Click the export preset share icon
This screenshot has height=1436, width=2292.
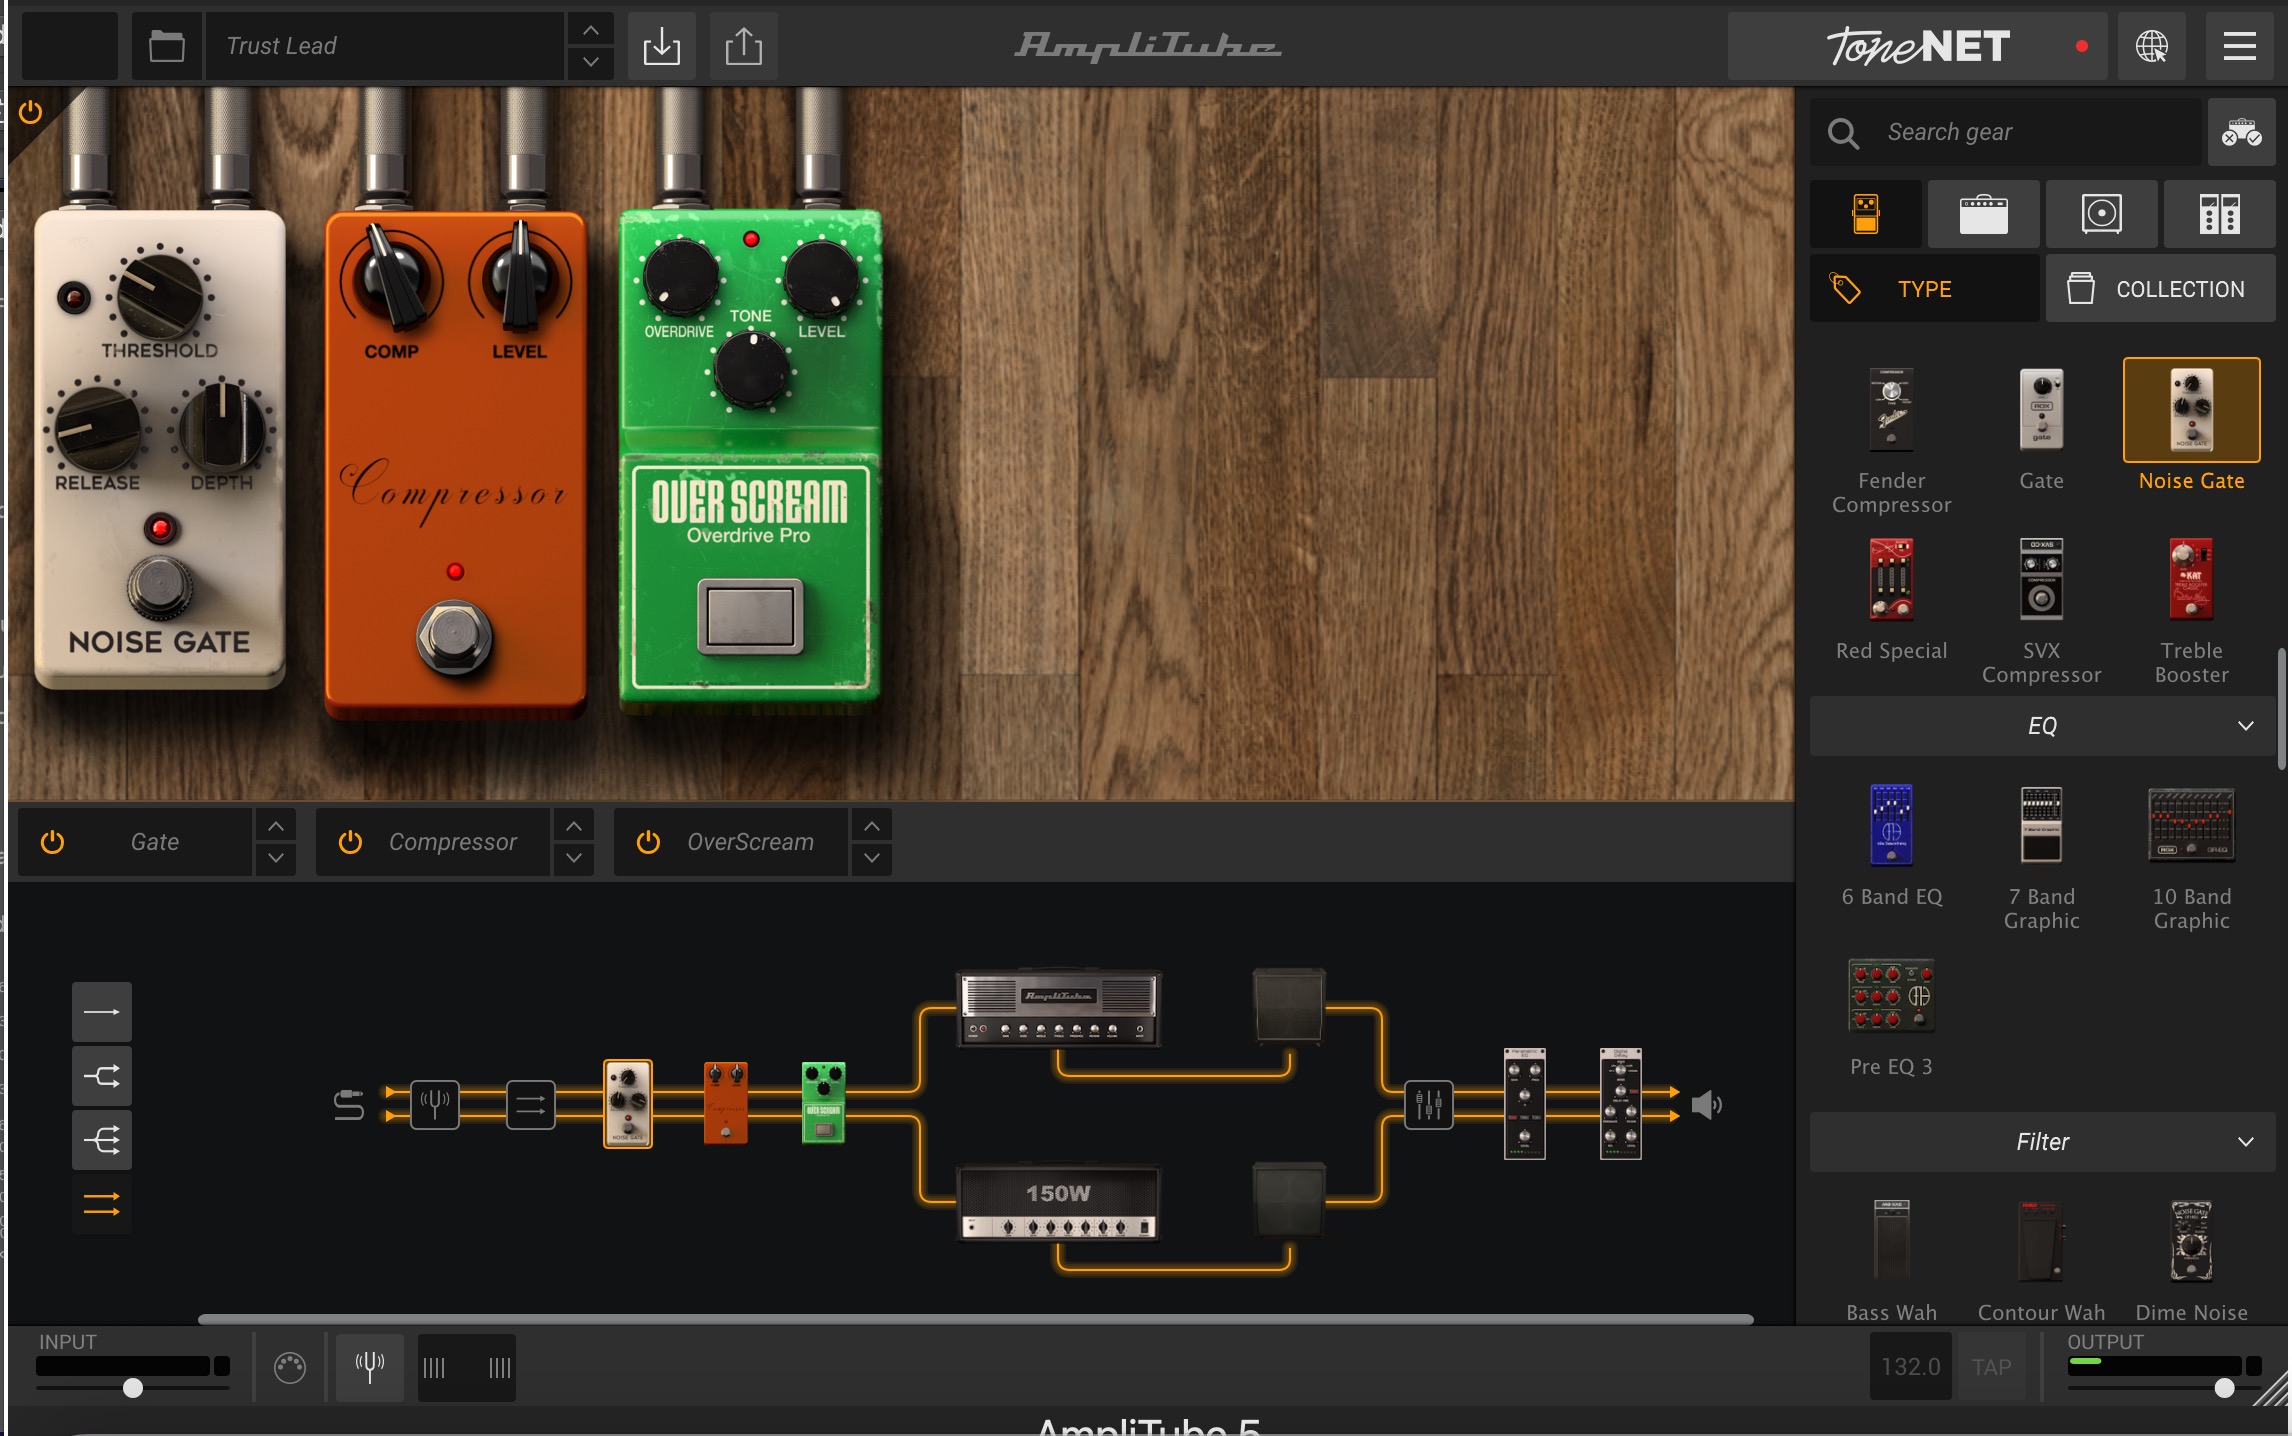(743, 46)
